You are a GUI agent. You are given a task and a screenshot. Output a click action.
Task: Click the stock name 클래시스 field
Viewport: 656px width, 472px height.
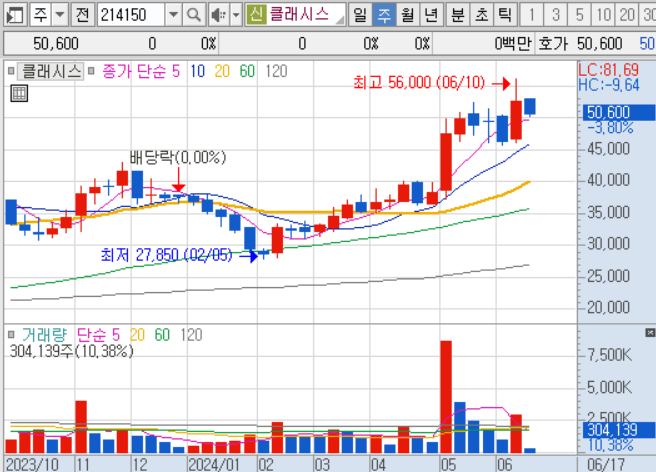(305, 15)
